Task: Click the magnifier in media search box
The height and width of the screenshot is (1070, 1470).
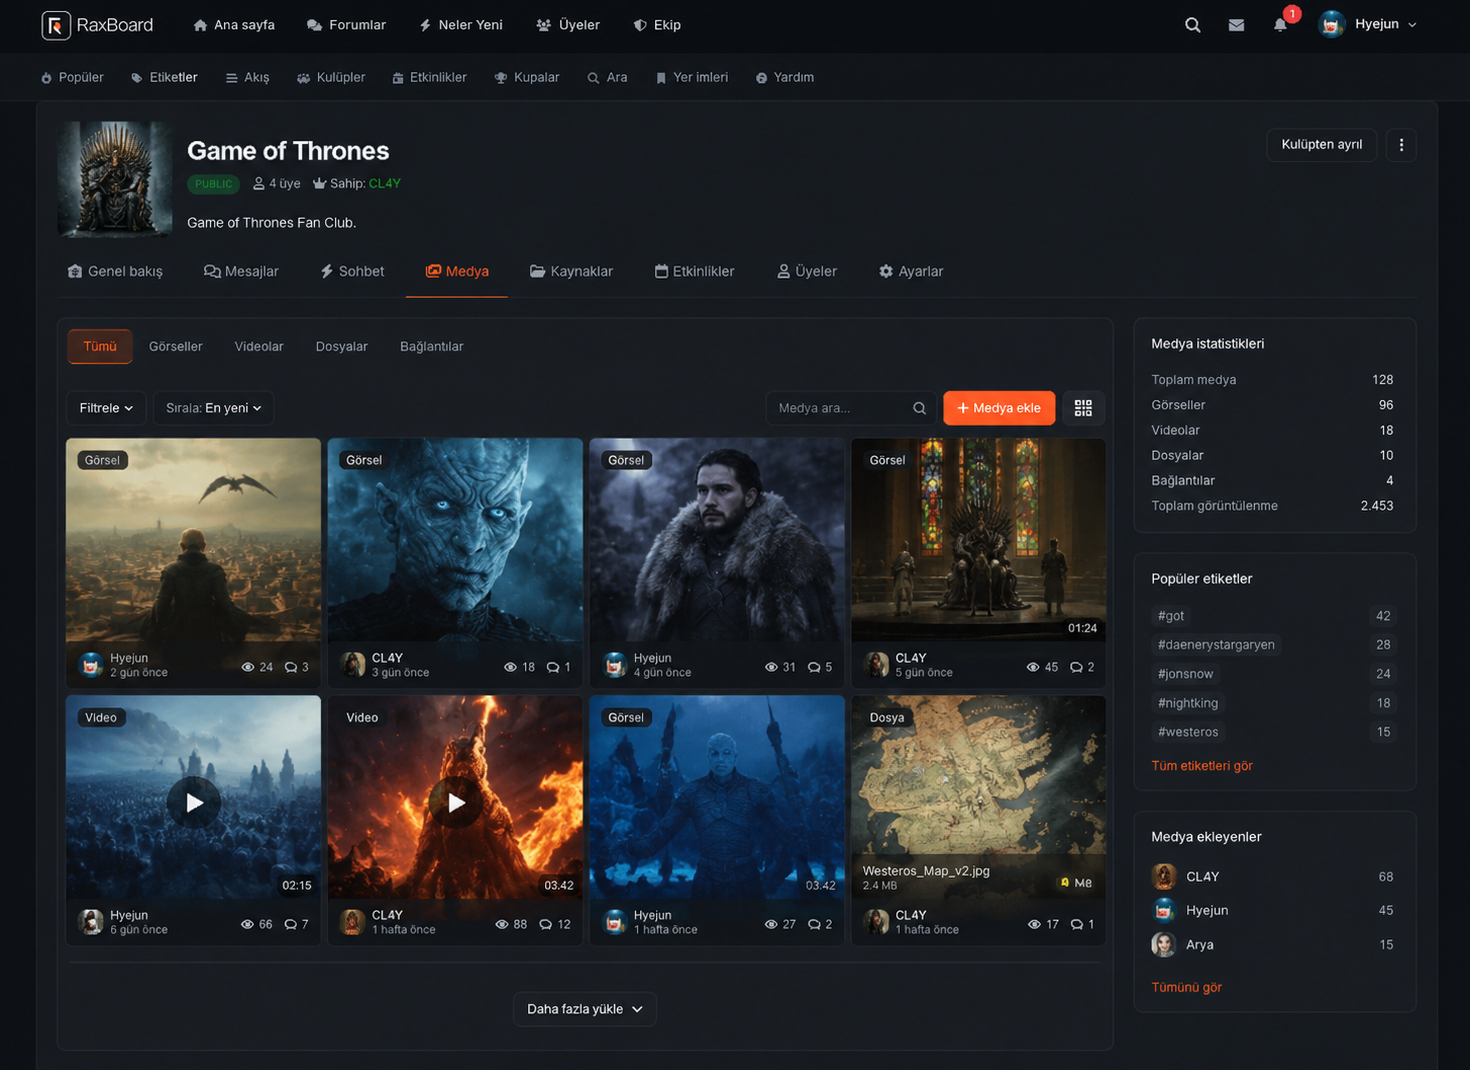Action: [919, 408]
